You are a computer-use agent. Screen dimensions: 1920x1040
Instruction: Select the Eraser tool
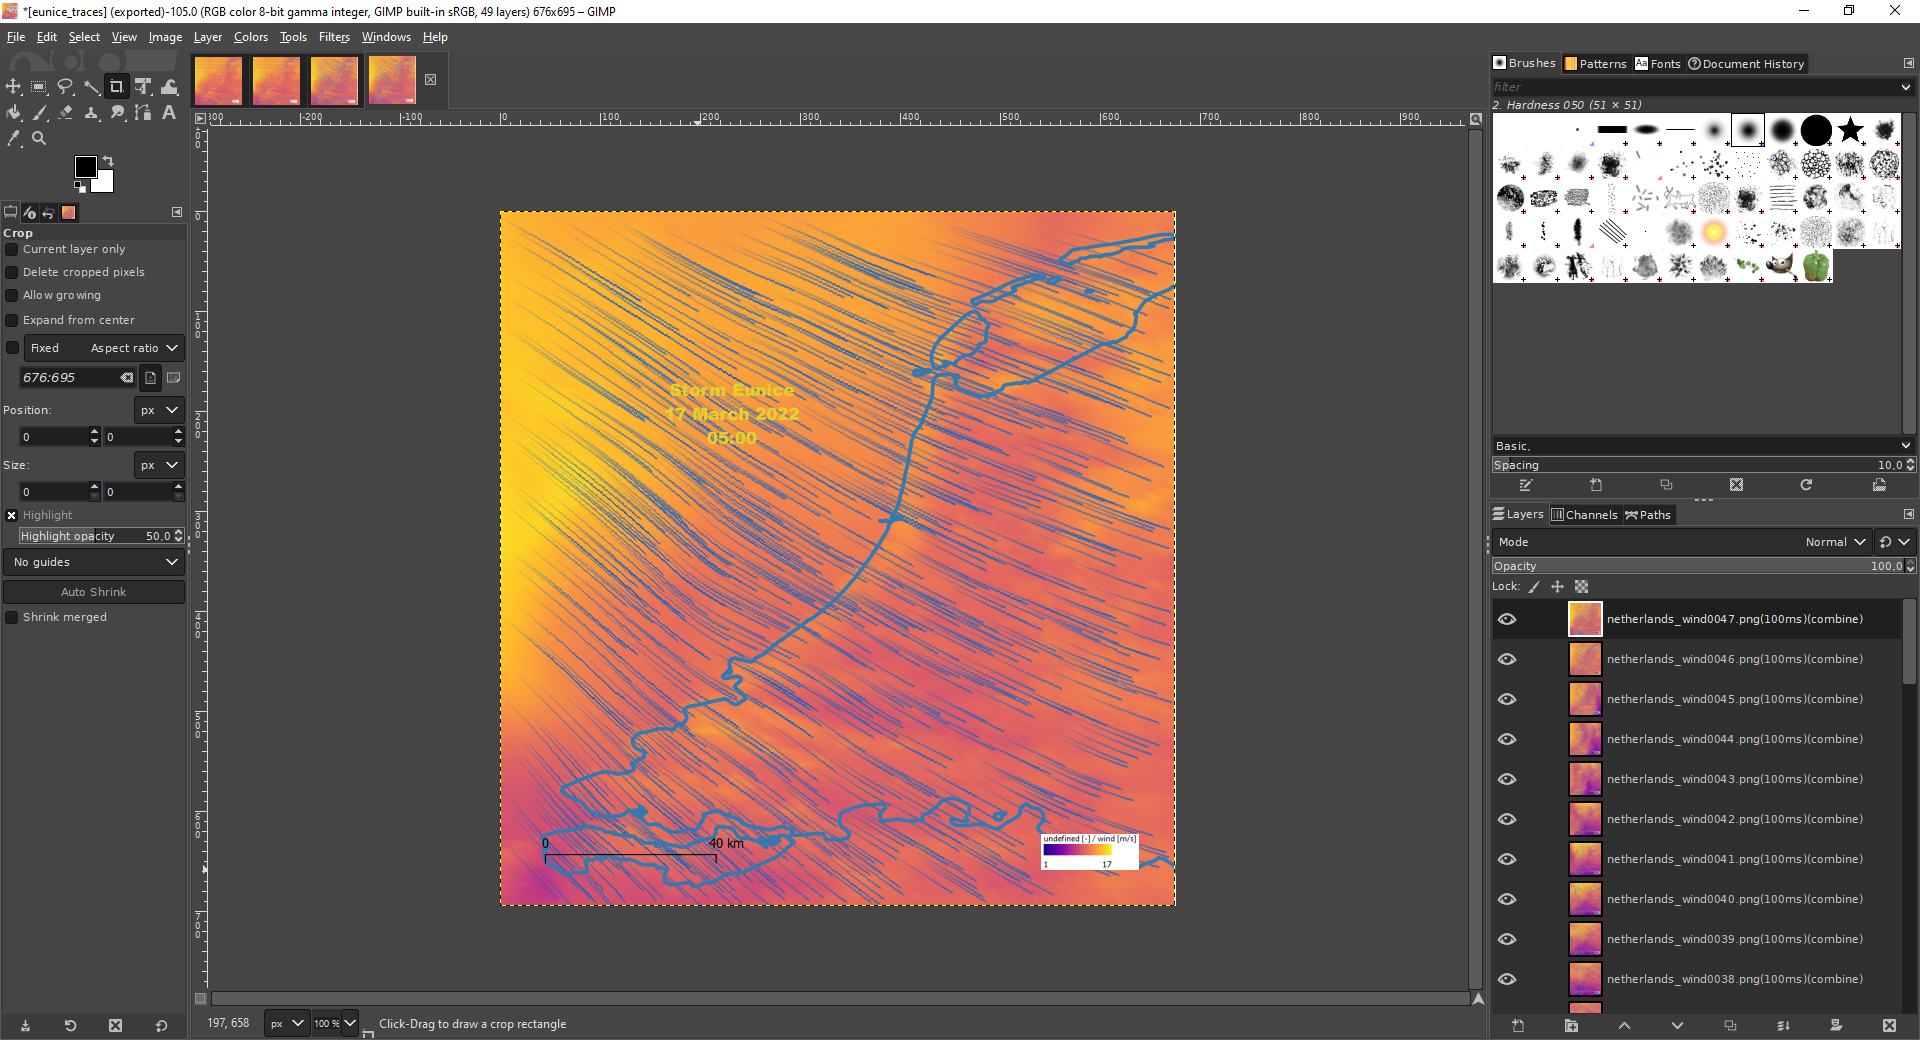point(65,113)
